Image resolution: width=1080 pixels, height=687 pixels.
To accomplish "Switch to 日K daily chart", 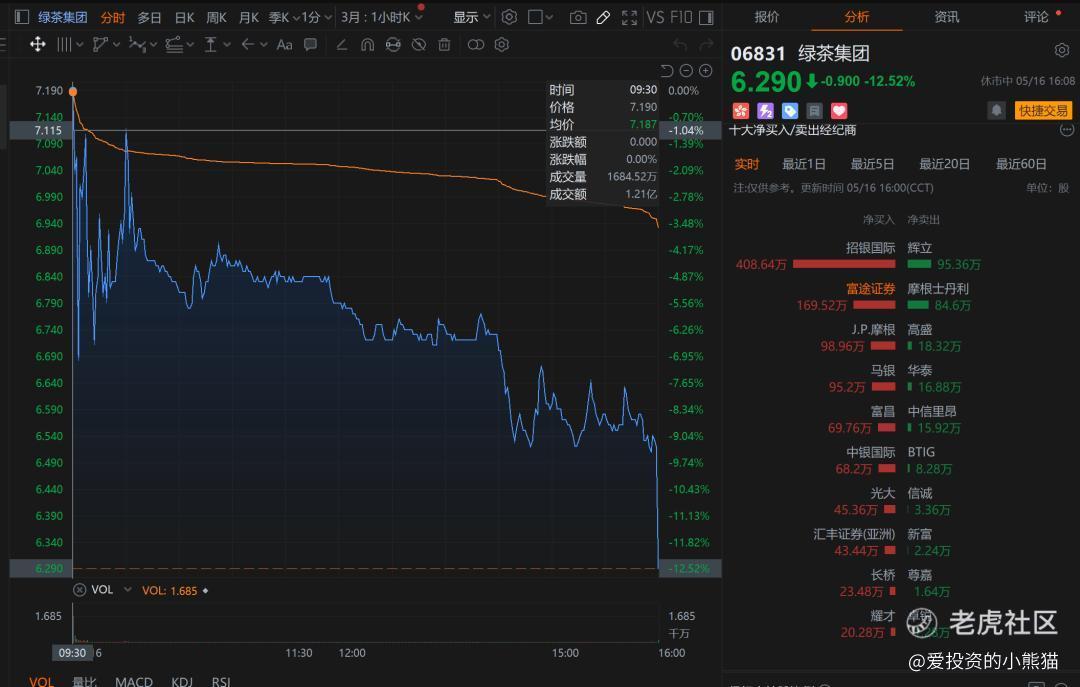I will coord(184,17).
